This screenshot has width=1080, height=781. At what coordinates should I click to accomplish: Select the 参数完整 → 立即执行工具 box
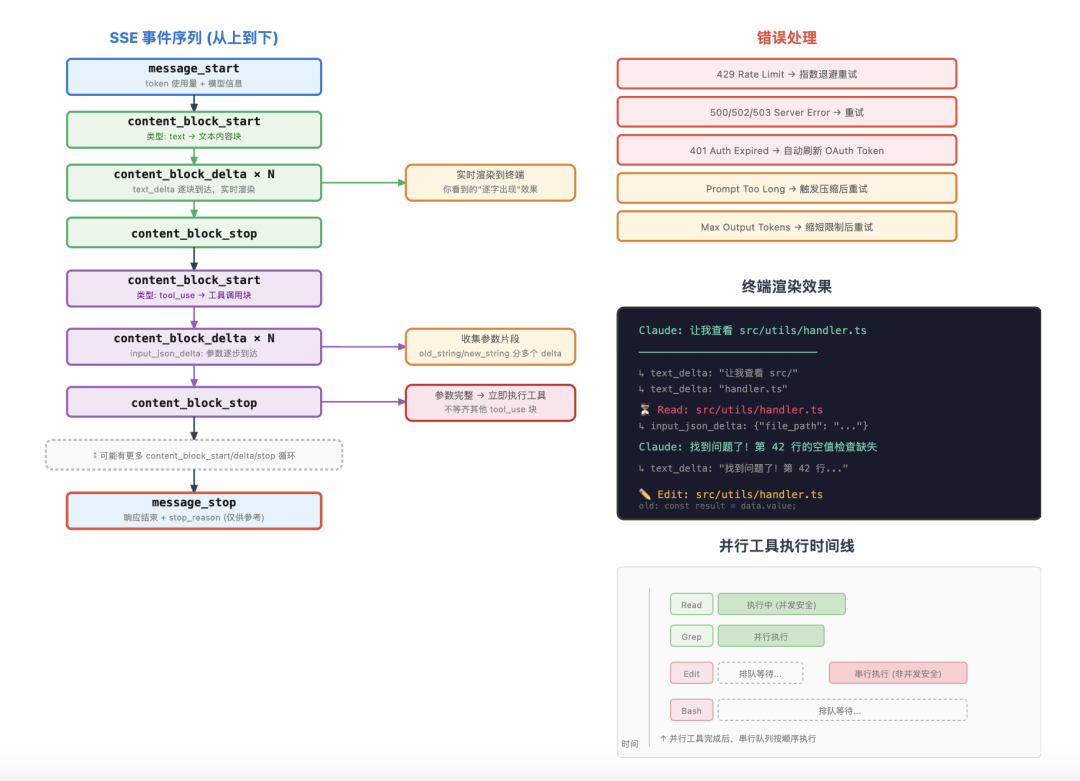coord(490,402)
